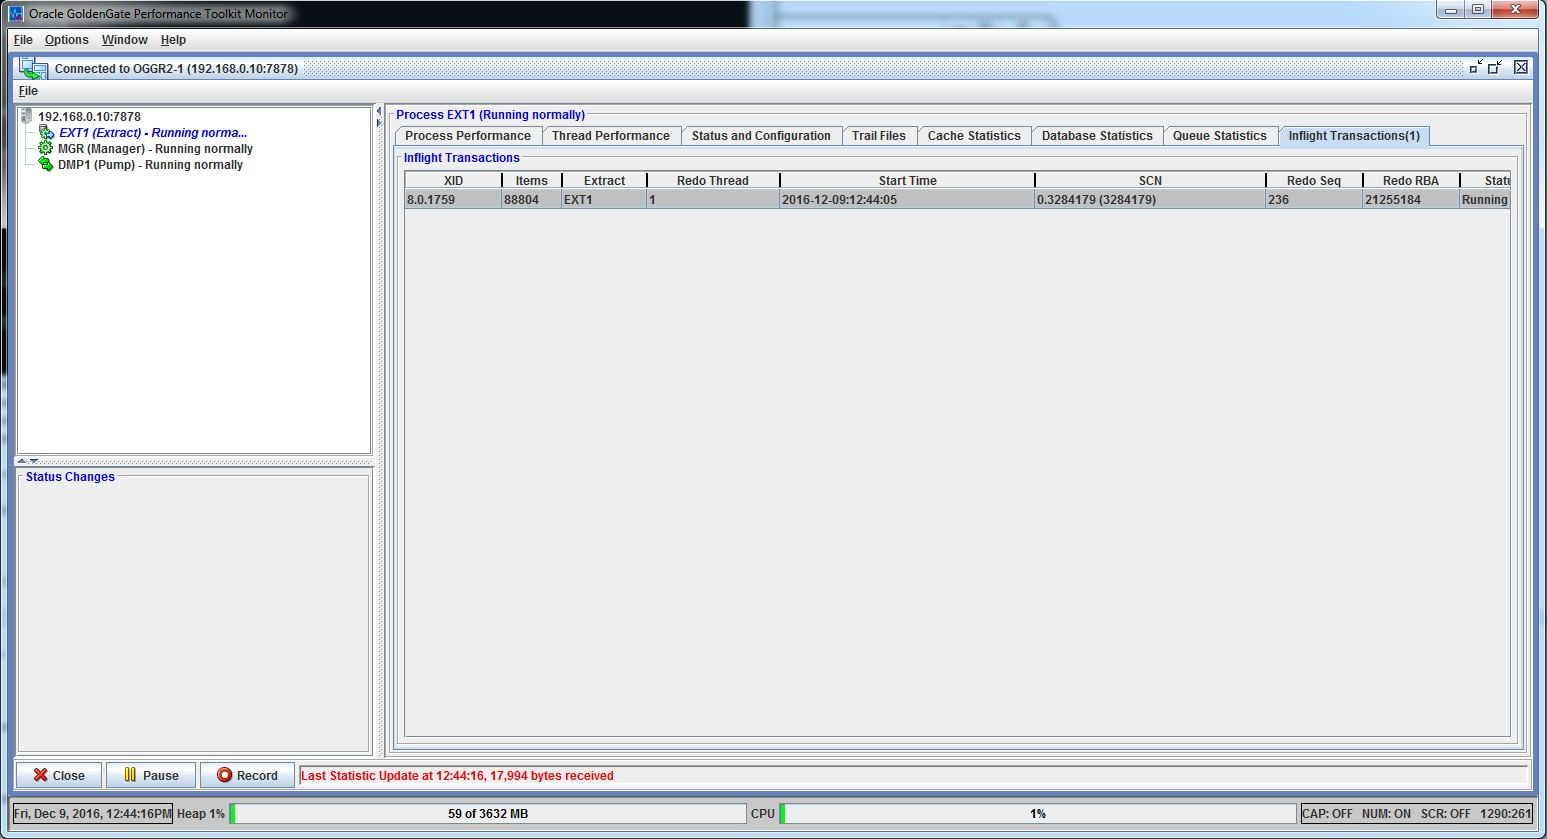The height and width of the screenshot is (839, 1547).
Task: Select EXT1 (Extract) process in tree
Action: coord(153,133)
